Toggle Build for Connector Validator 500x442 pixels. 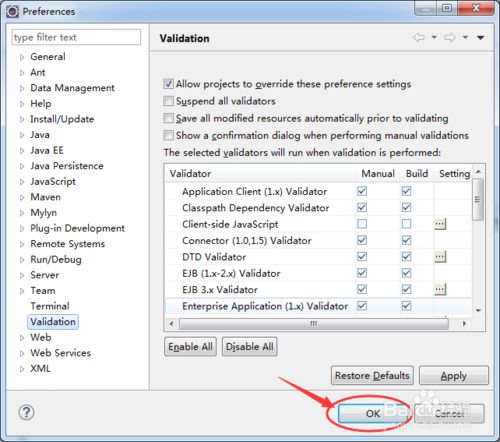[x=406, y=240]
